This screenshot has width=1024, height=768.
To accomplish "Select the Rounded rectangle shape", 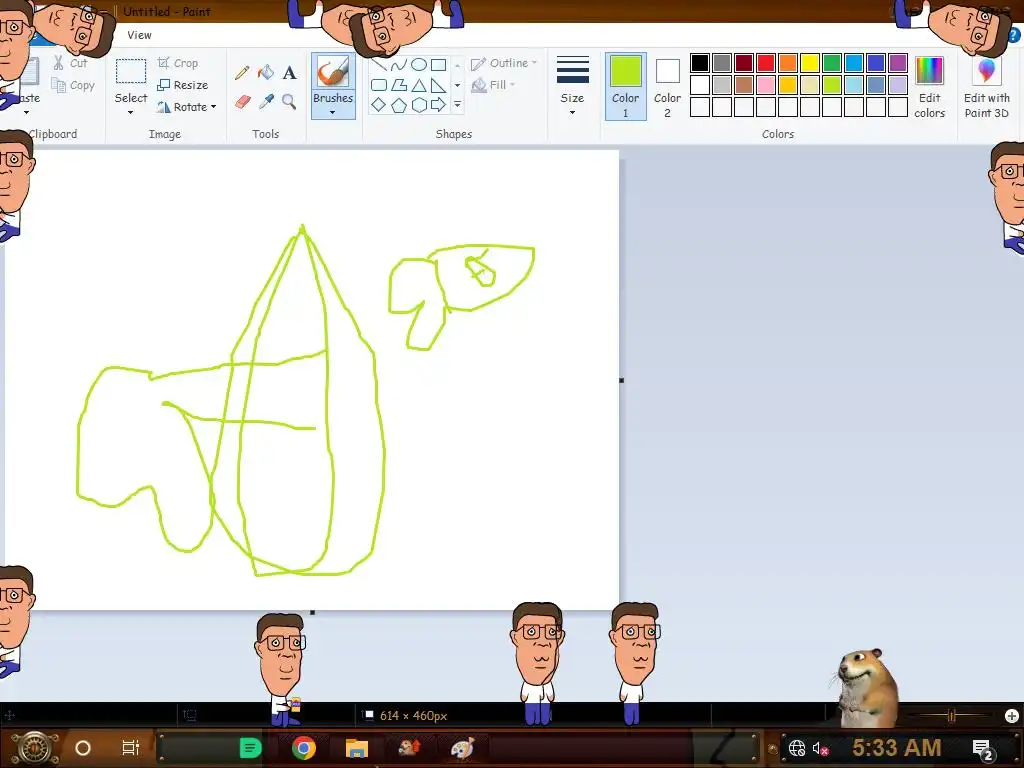I will click(379, 85).
